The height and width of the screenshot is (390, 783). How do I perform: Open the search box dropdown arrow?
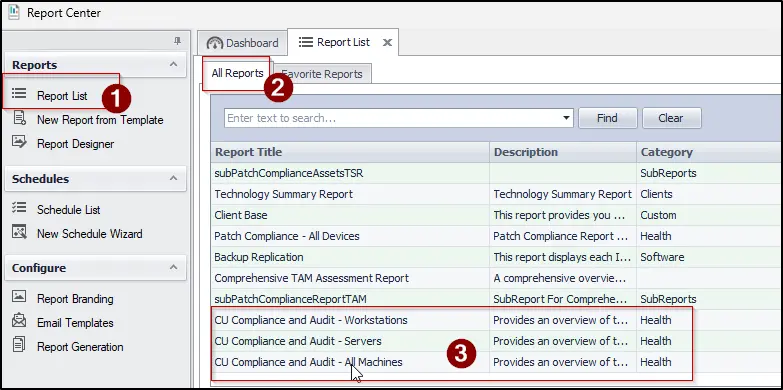(x=566, y=118)
